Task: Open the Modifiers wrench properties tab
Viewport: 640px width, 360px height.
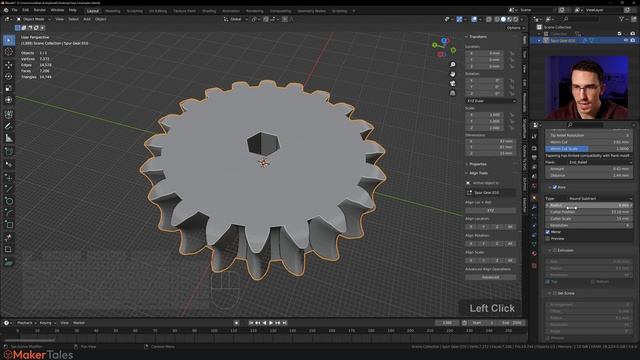Action: tap(534, 207)
